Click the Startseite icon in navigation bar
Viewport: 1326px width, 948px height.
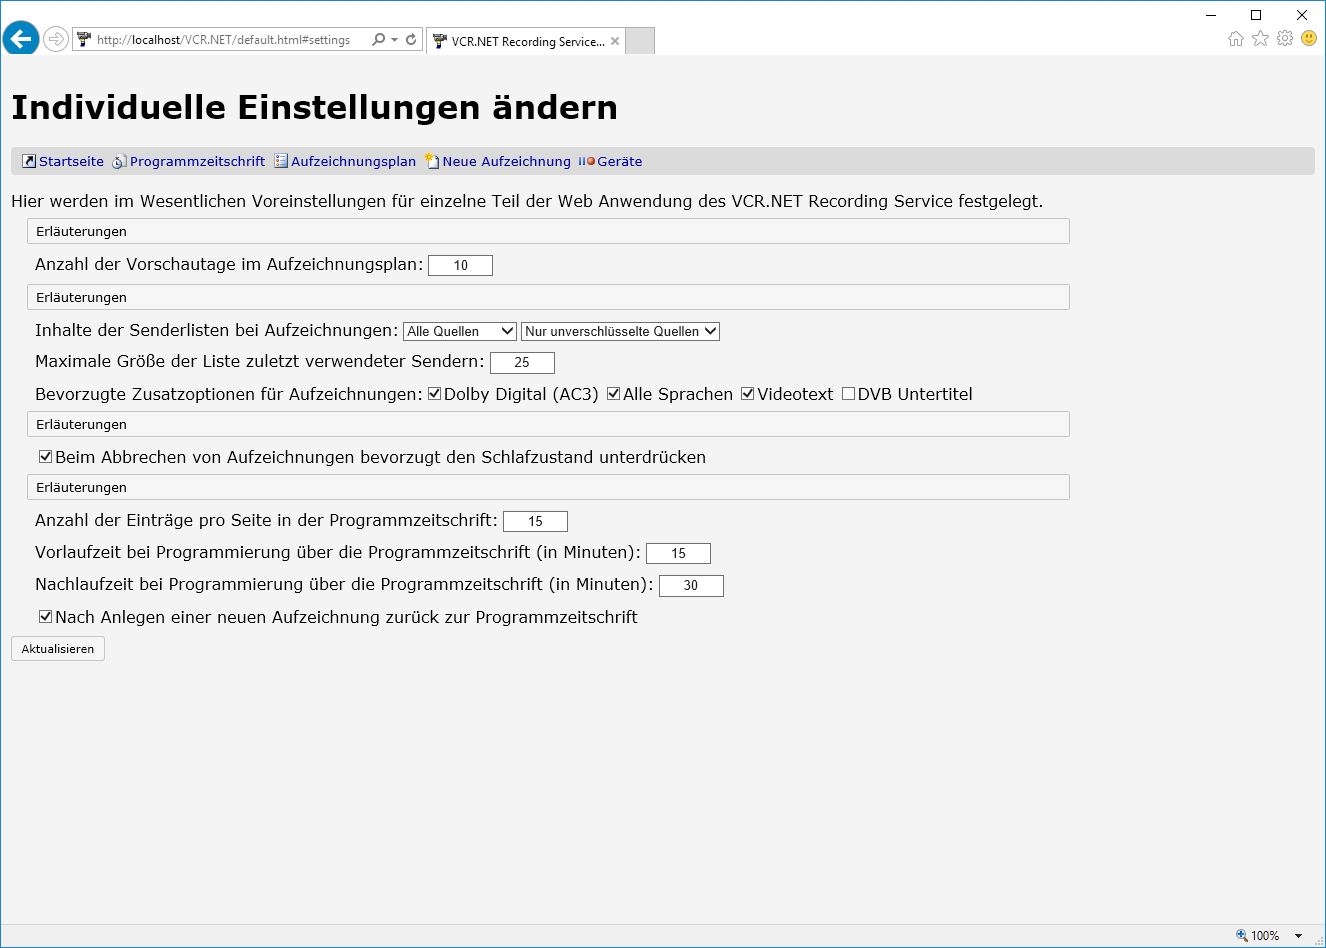pos(29,162)
